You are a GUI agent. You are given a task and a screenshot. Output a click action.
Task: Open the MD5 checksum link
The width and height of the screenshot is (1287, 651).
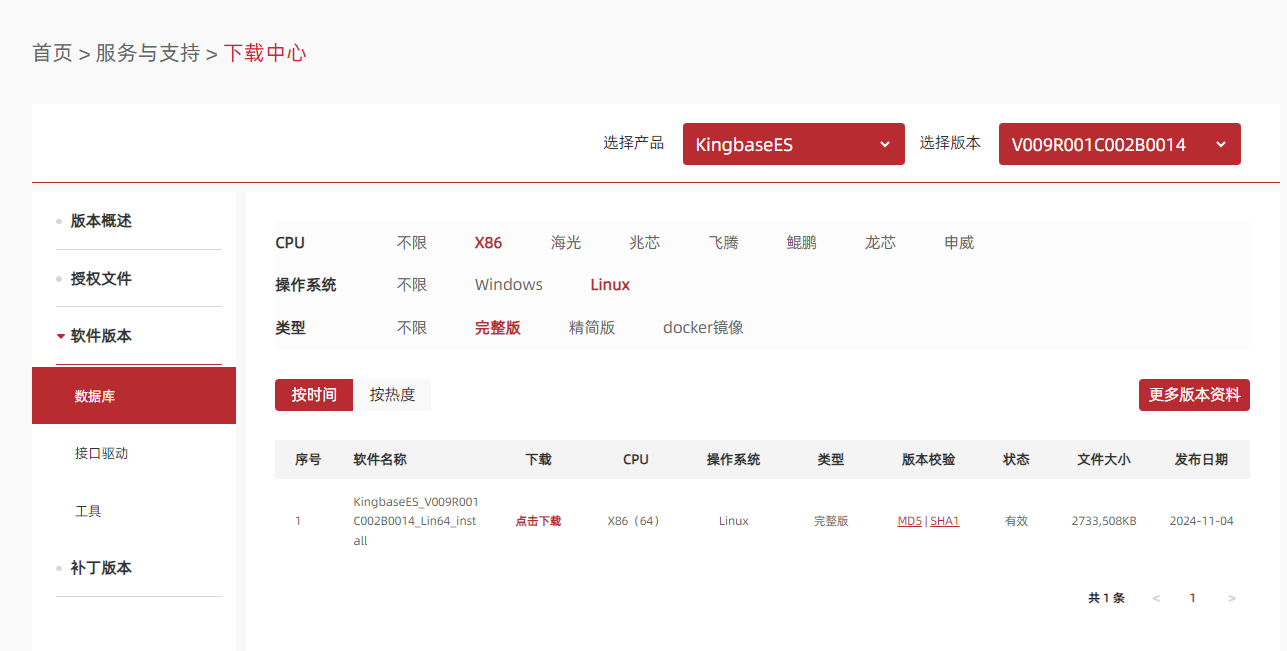[x=909, y=521]
